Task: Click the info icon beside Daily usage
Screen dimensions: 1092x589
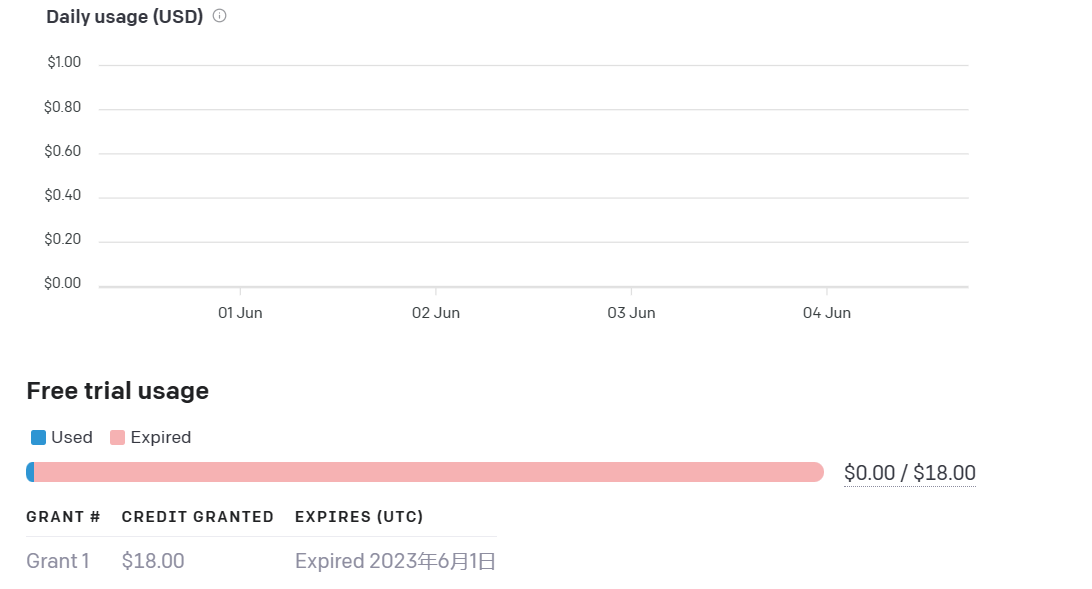Action: [218, 15]
